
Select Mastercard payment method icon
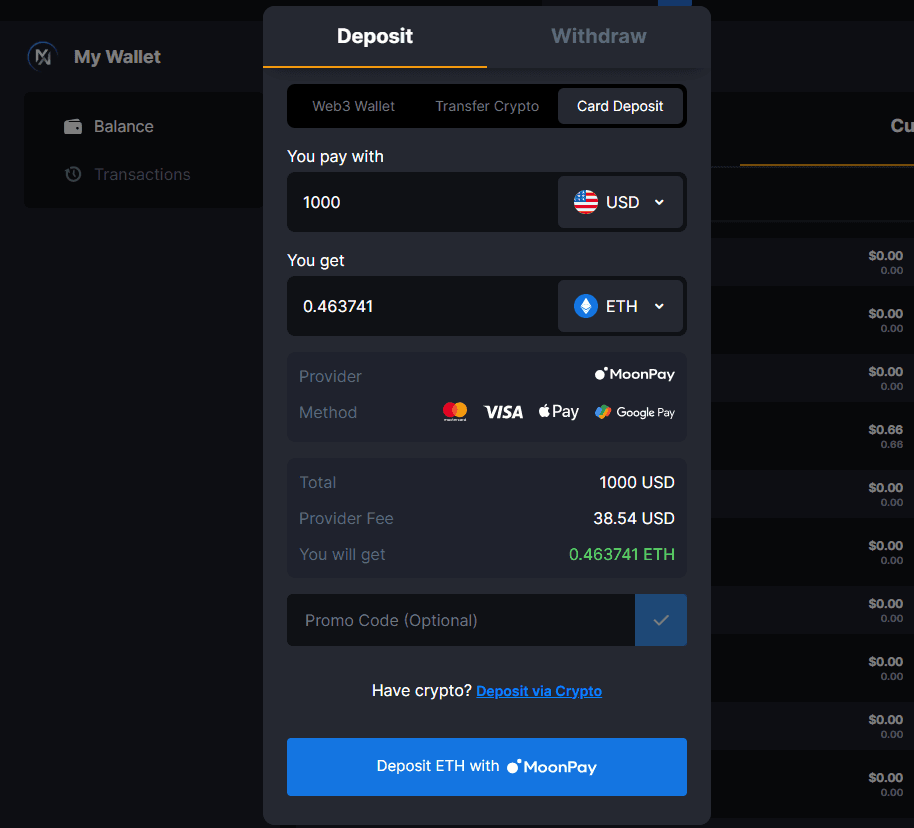point(455,410)
